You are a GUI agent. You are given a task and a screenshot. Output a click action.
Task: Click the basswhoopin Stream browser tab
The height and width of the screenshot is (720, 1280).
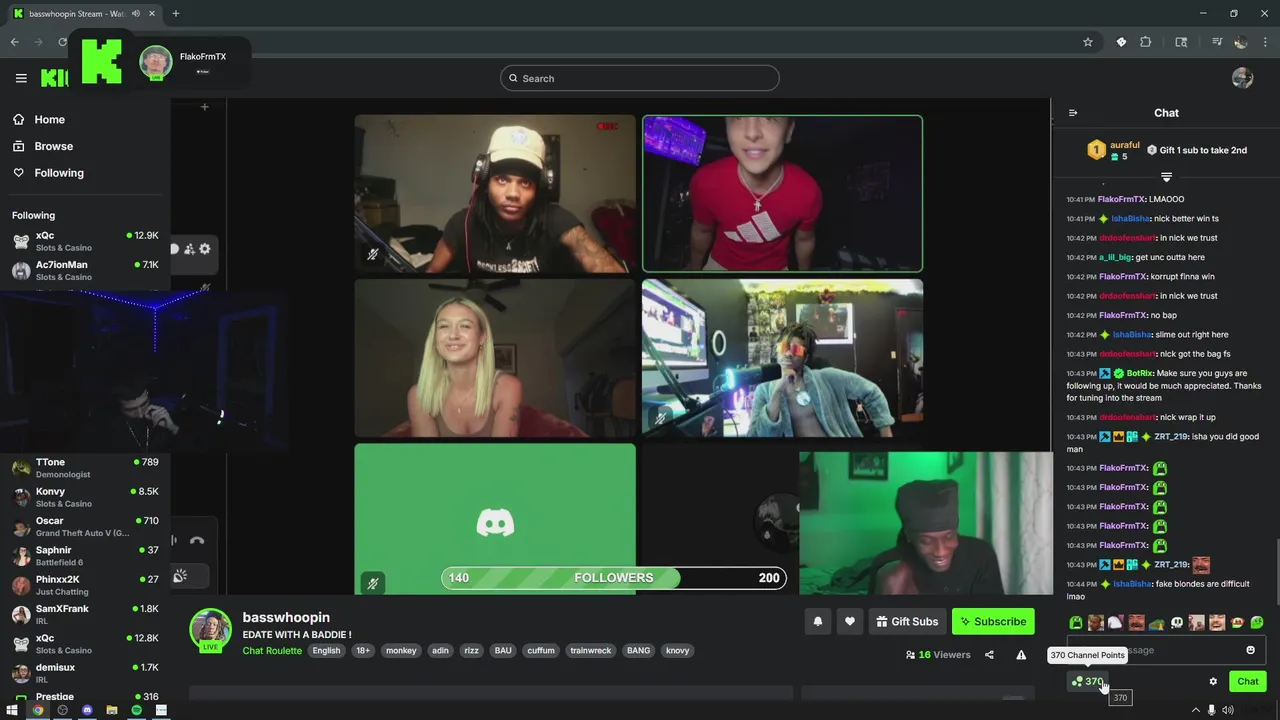point(84,14)
